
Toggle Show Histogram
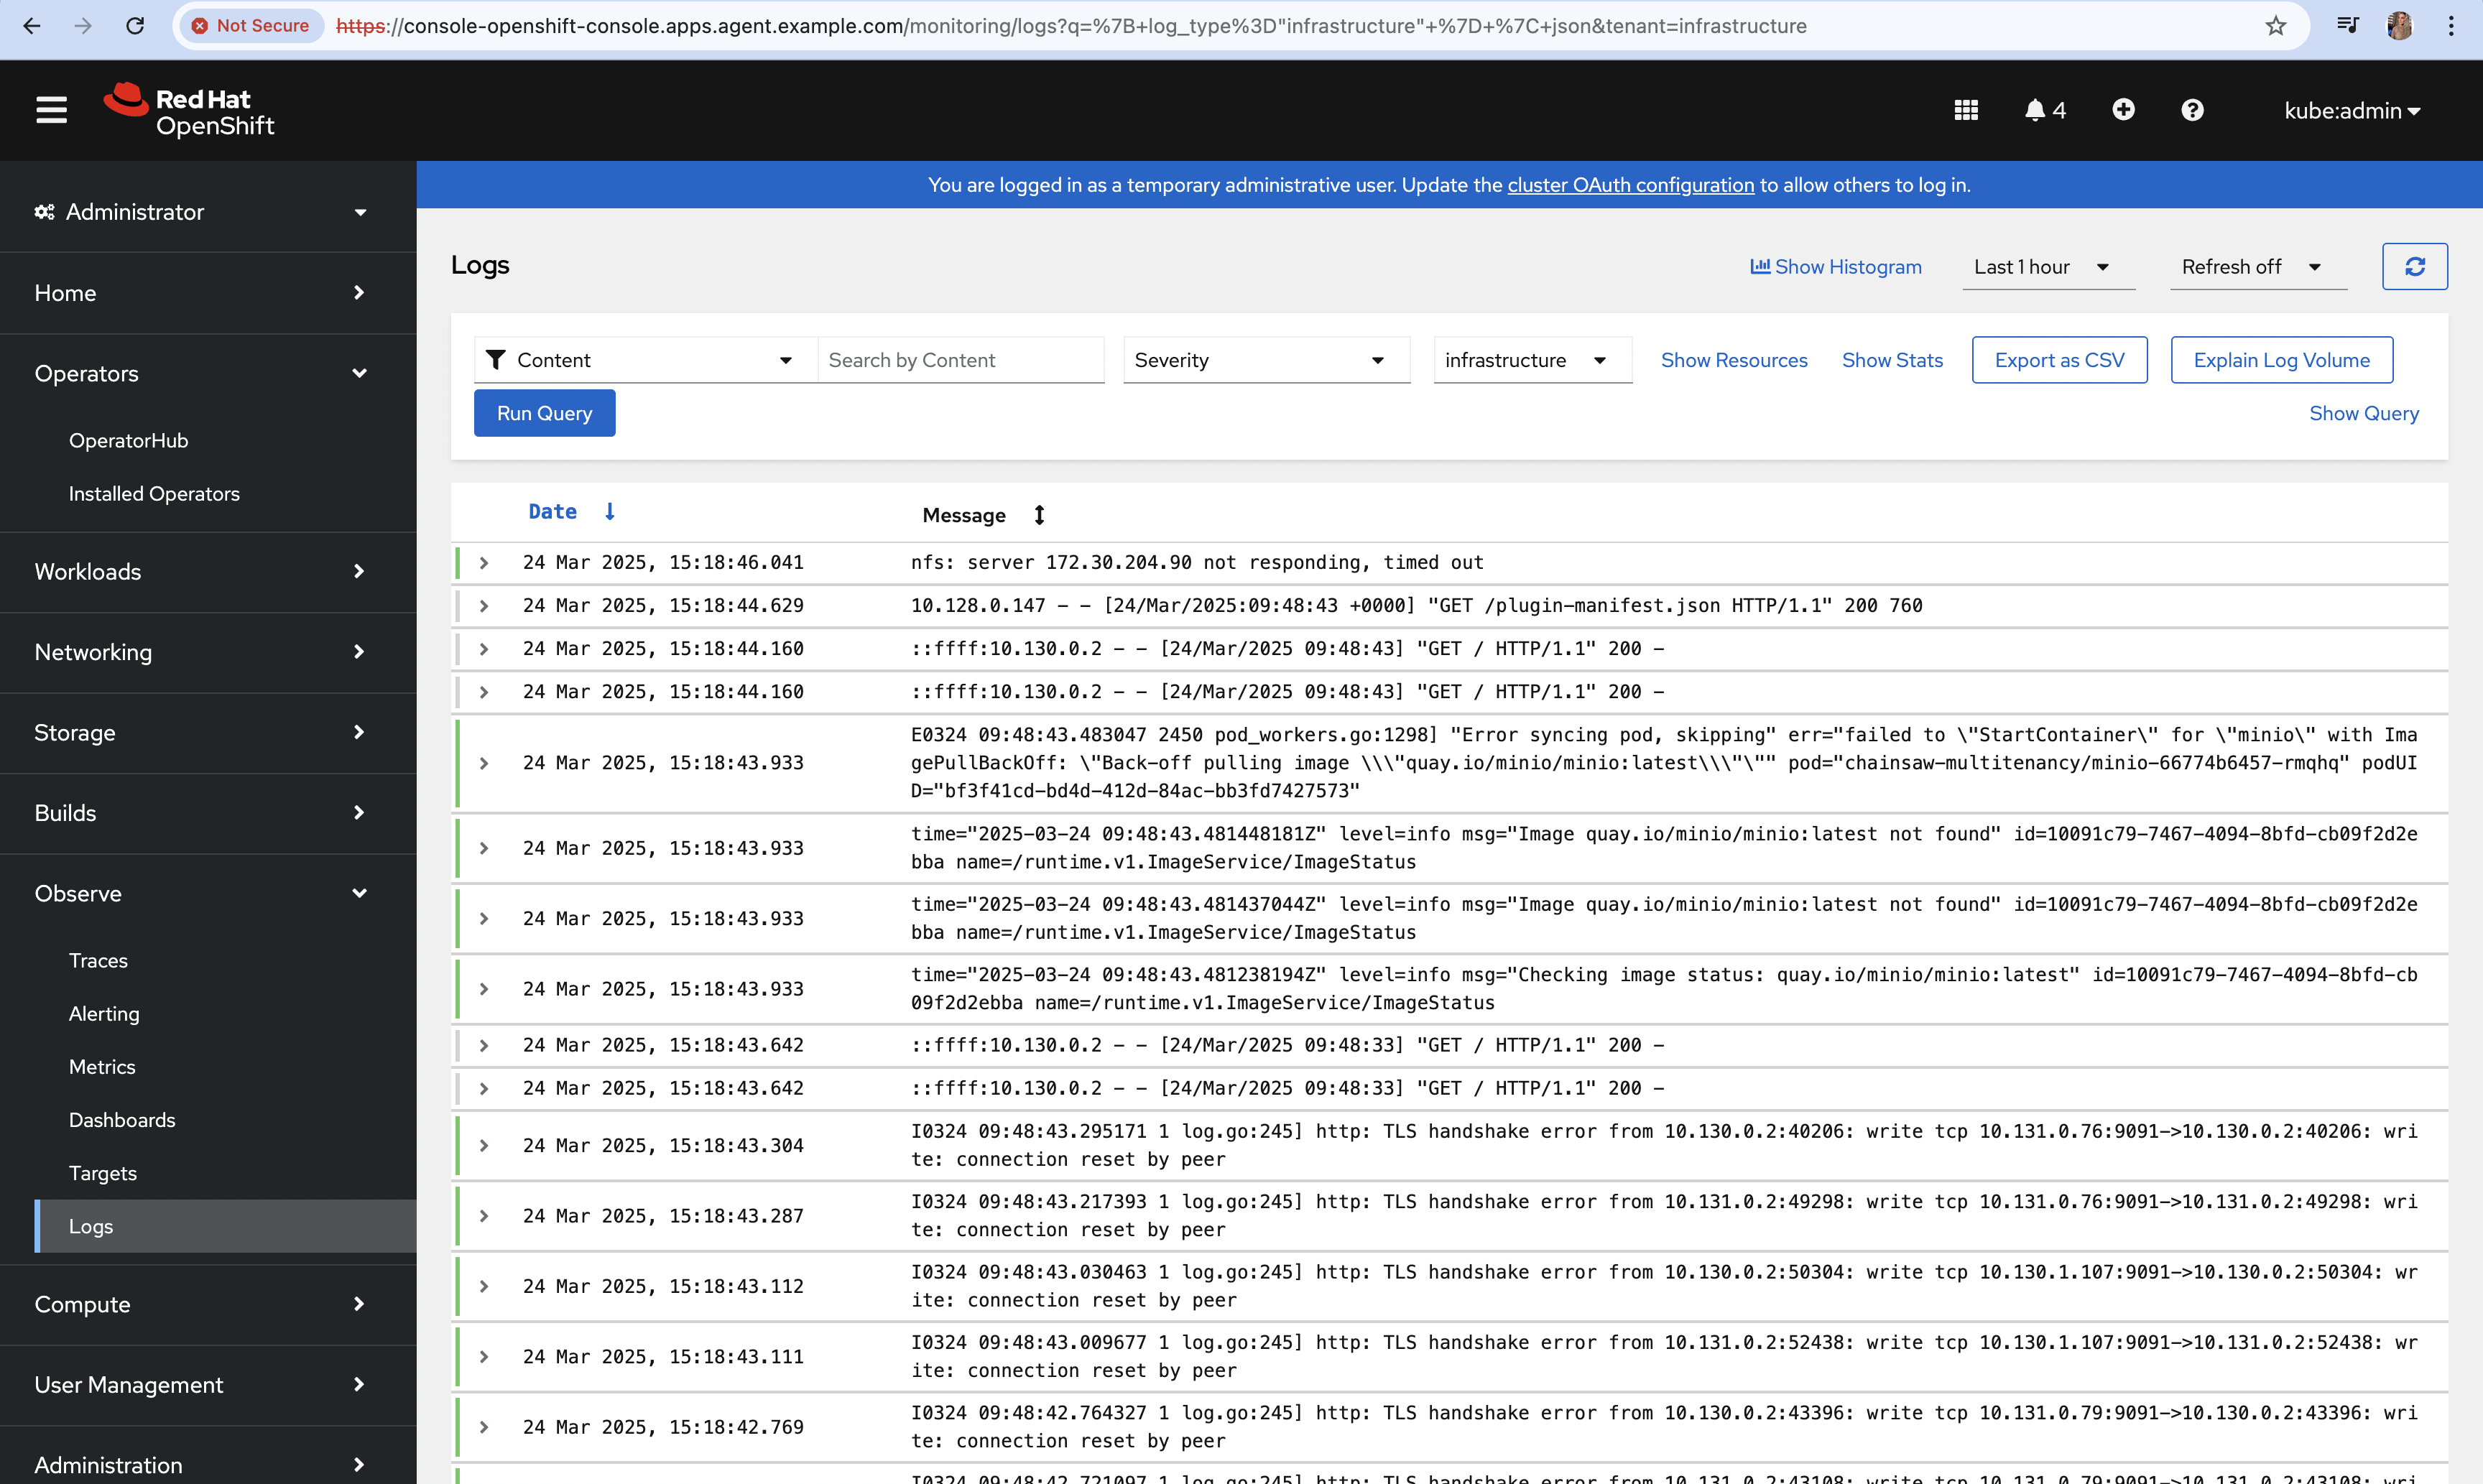coord(1836,267)
